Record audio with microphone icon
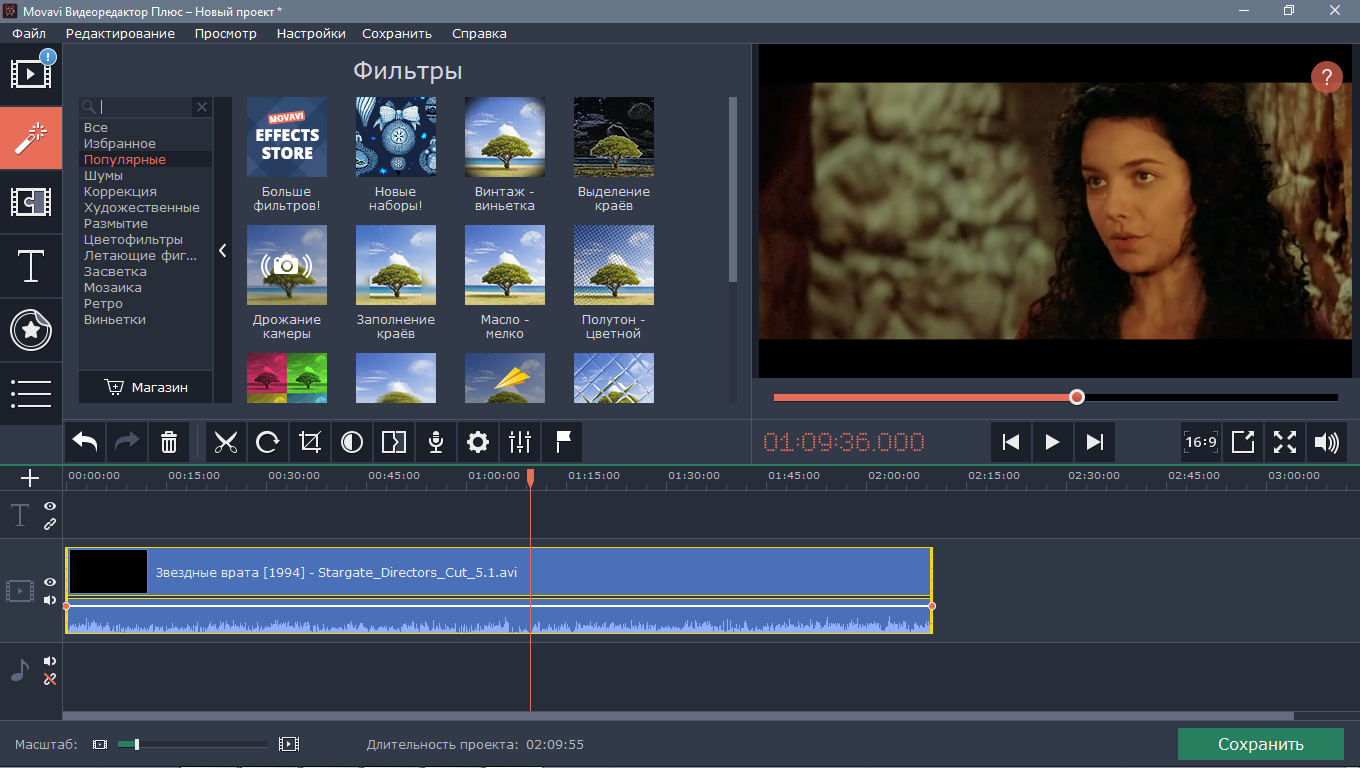The height and width of the screenshot is (768, 1360). click(x=436, y=442)
